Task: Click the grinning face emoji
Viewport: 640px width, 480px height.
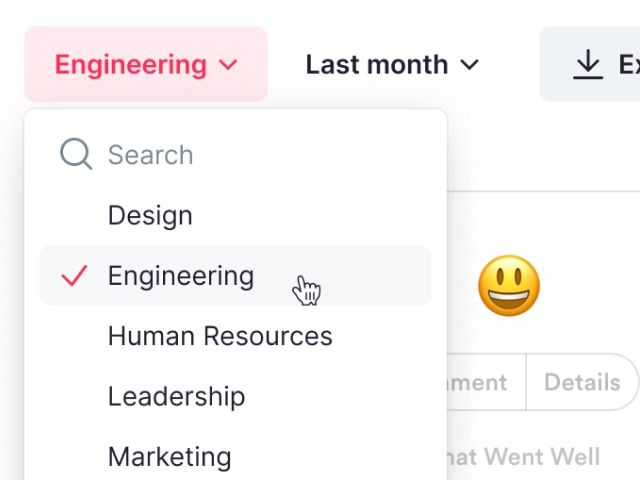Action: coord(509,286)
